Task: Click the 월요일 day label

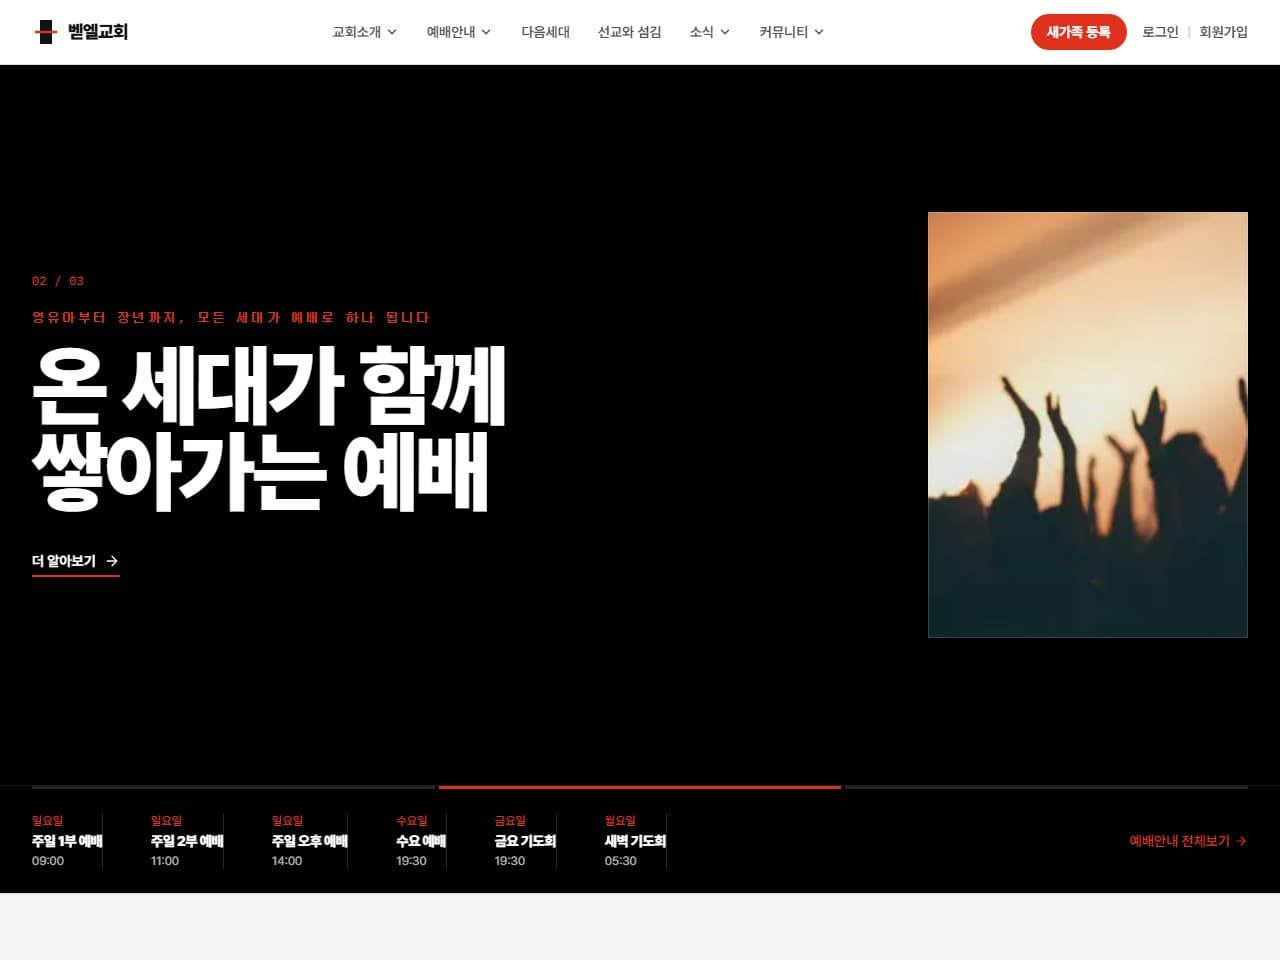Action: pos(620,821)
